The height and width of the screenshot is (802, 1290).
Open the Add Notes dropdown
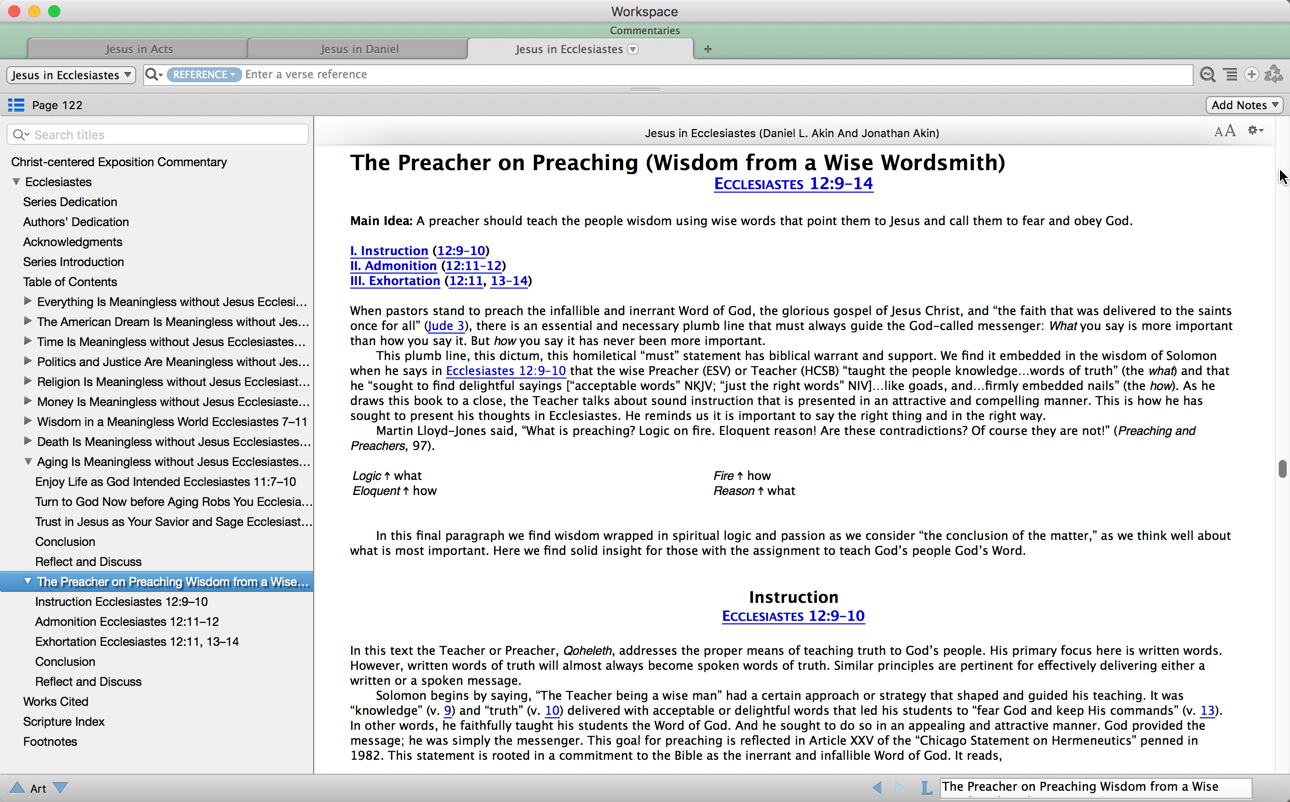[1244, 105]
